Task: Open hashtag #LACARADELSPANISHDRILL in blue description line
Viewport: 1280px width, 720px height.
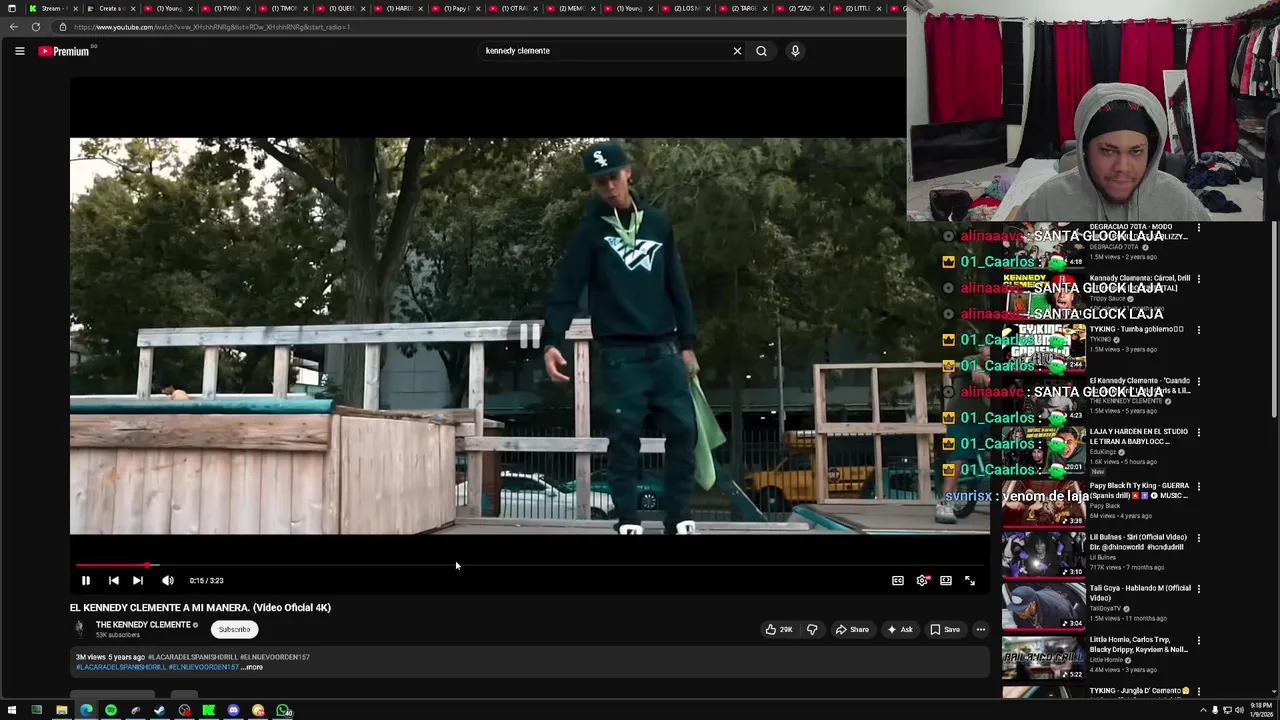Action: pos(121,667)
